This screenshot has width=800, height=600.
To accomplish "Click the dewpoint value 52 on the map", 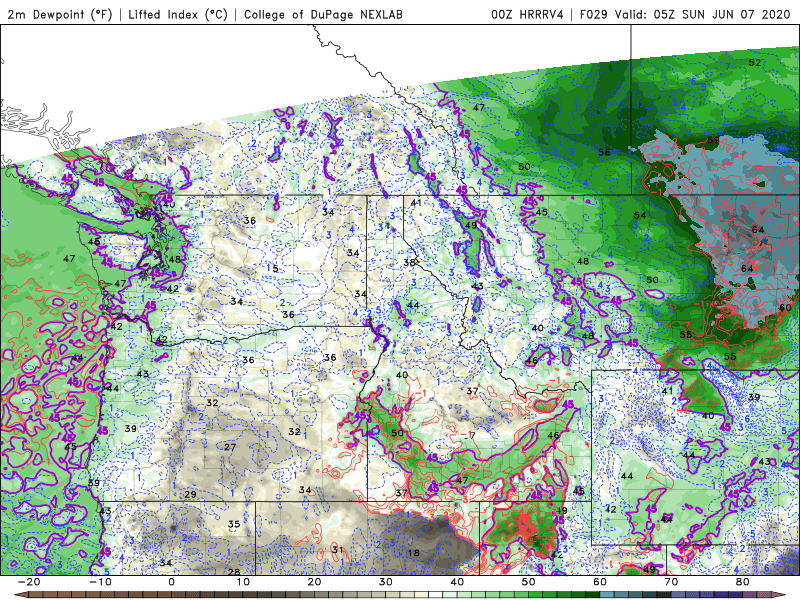I will 755,63.
